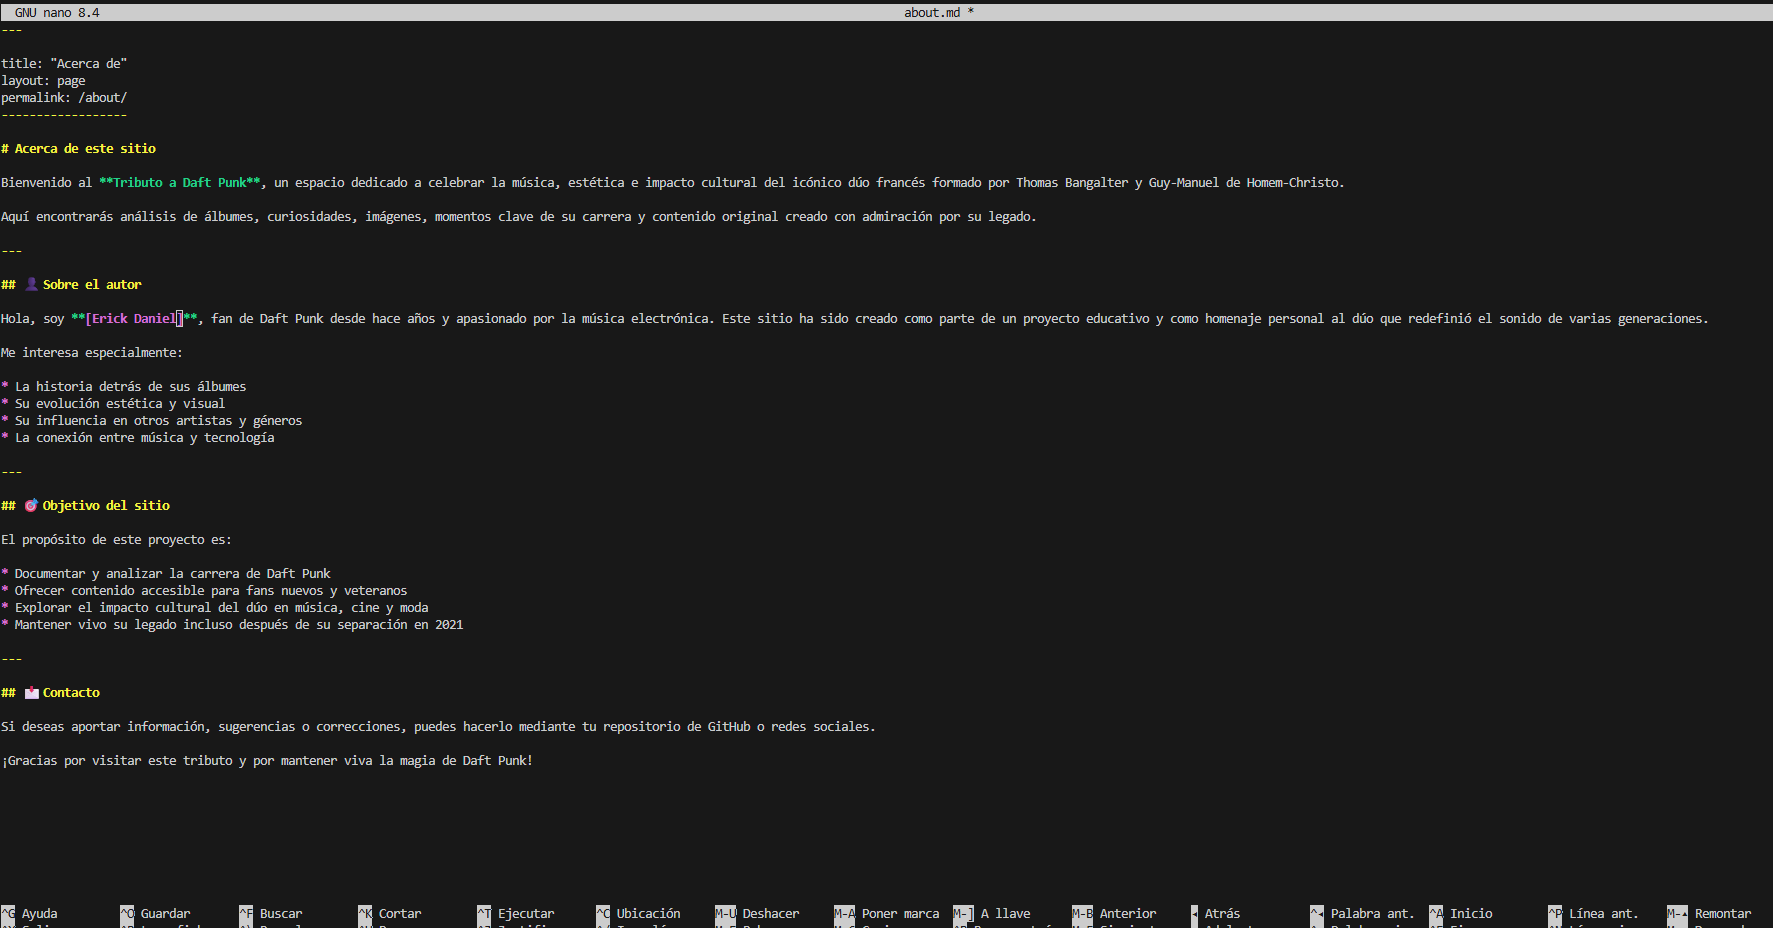The image size is (1773, 928).
Task: Click the ^G Ayuda help shortcut
Action: [x=30, y=913]
